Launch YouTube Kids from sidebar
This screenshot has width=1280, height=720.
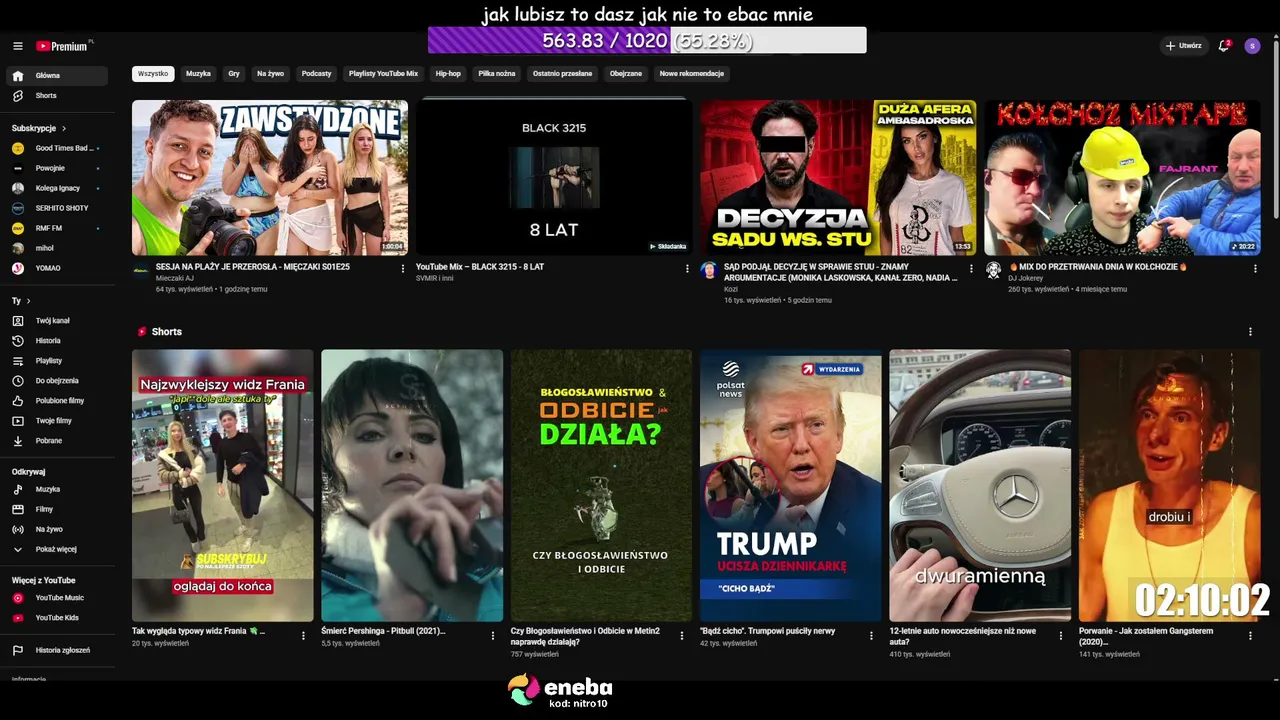pos(58,618)
